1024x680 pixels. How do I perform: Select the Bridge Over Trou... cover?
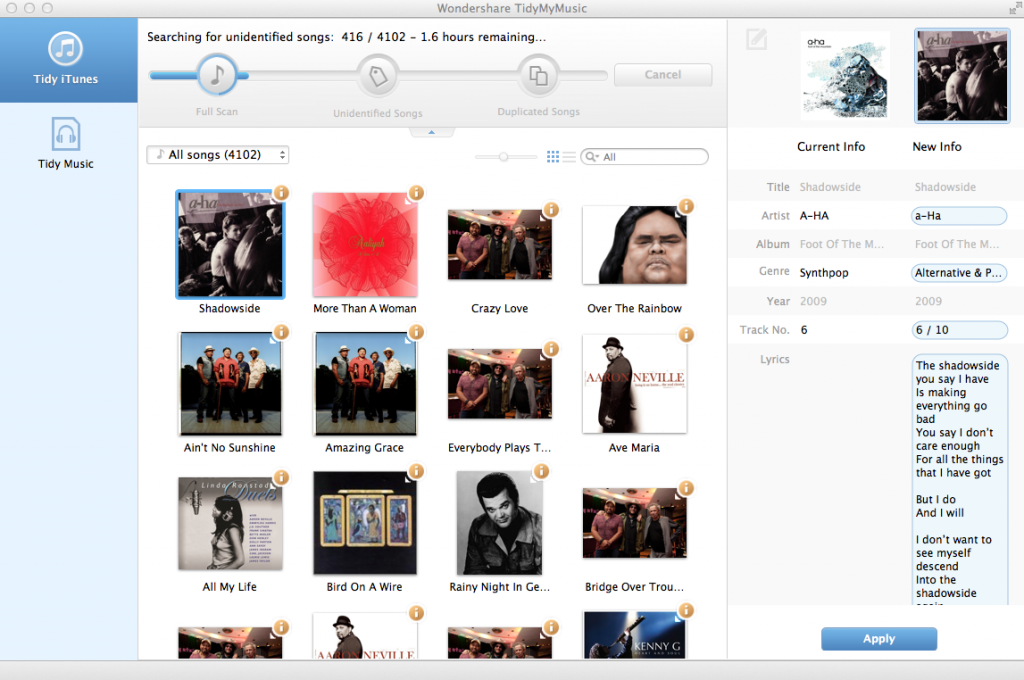[635, 523]
